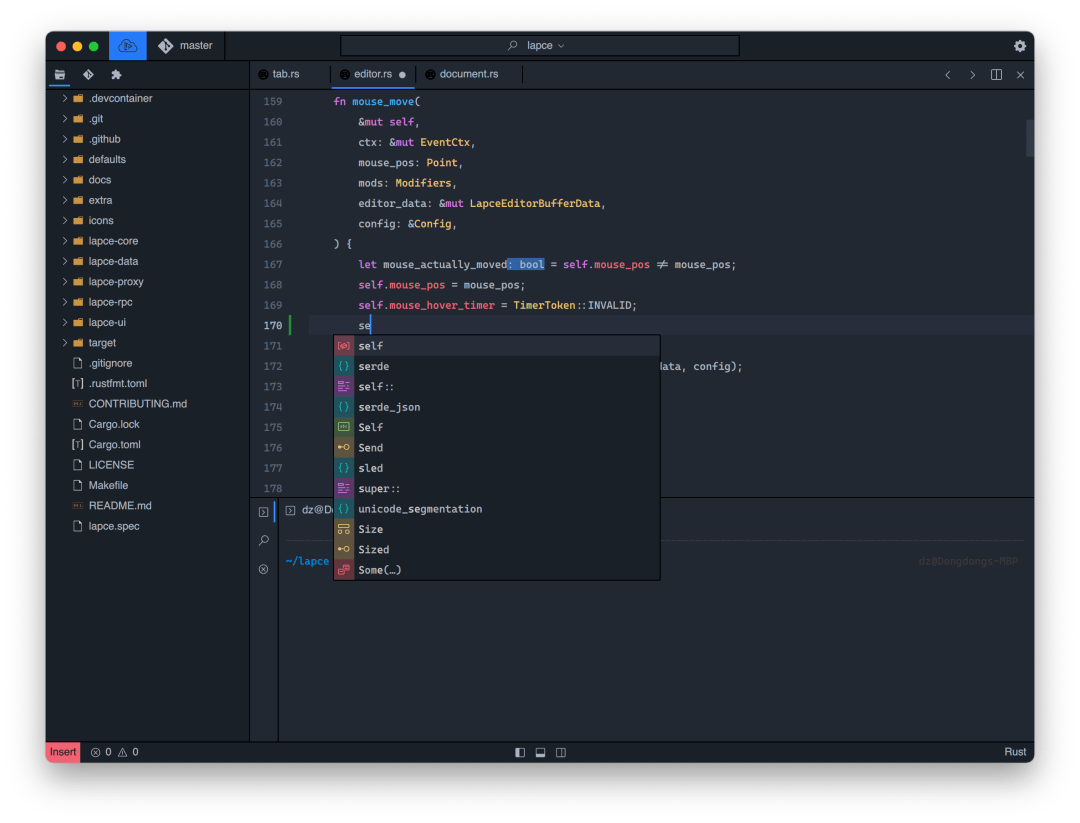This screenshot has height=823, width=1080.
Task: Select the Sized trait completion
Action: [497, 550]
